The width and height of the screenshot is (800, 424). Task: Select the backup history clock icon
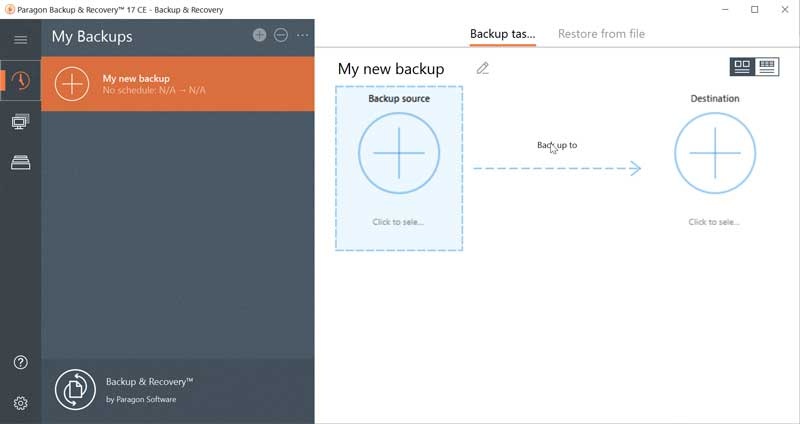coord(20,81)
